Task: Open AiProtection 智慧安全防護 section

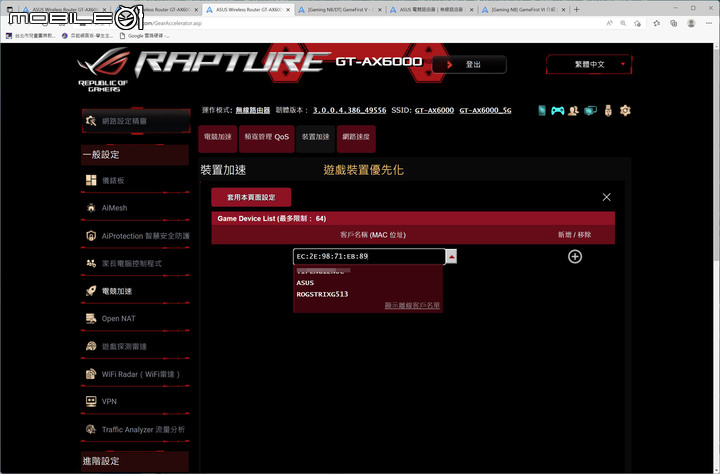Action: tap(135, 236)
